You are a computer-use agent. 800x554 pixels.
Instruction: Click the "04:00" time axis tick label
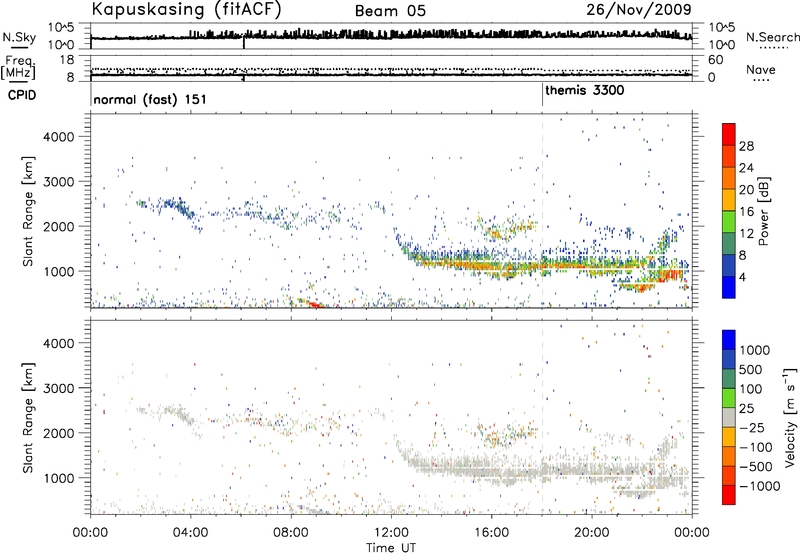[x=191, y=532]
